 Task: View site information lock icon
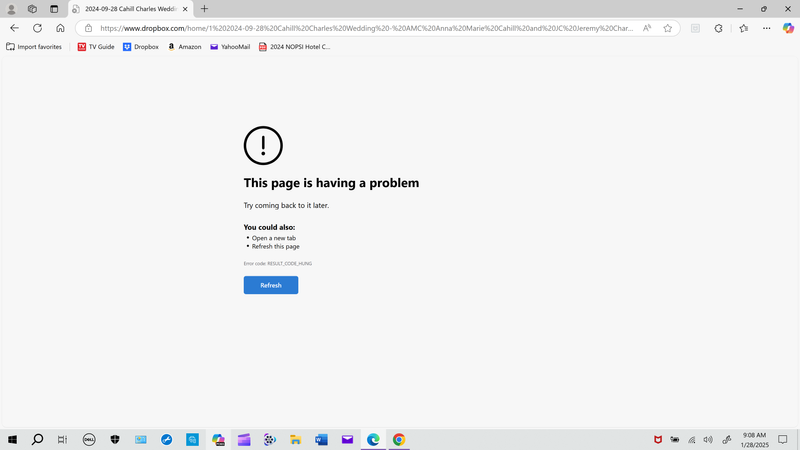(x=88, y=28)
